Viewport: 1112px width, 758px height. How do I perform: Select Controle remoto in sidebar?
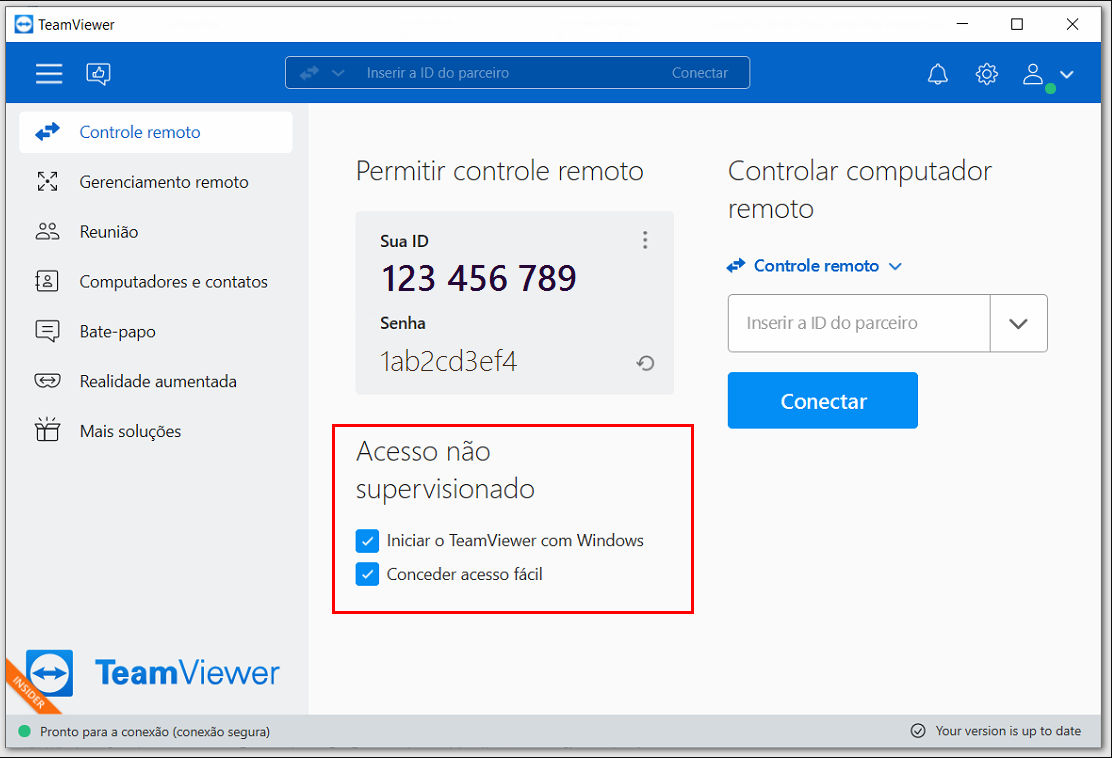156,132
